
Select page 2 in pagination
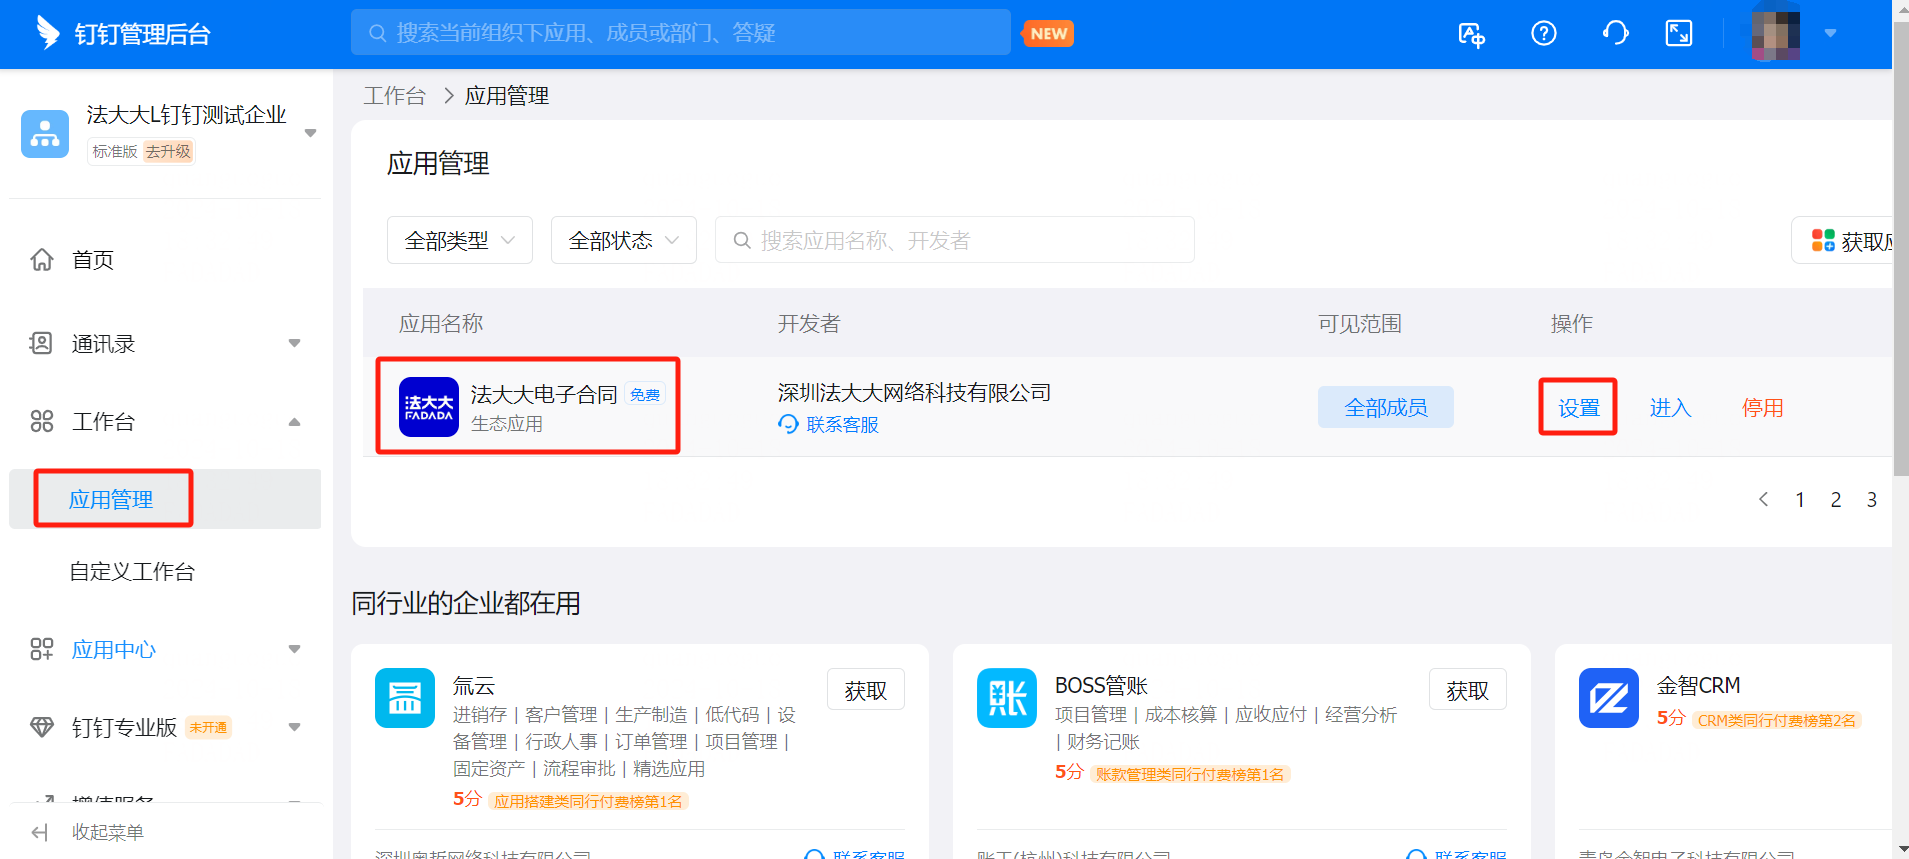click(1836, 499)
